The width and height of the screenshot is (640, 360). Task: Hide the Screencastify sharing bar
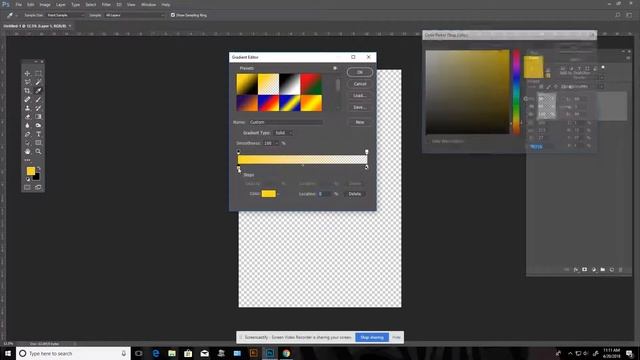point(396,337)
